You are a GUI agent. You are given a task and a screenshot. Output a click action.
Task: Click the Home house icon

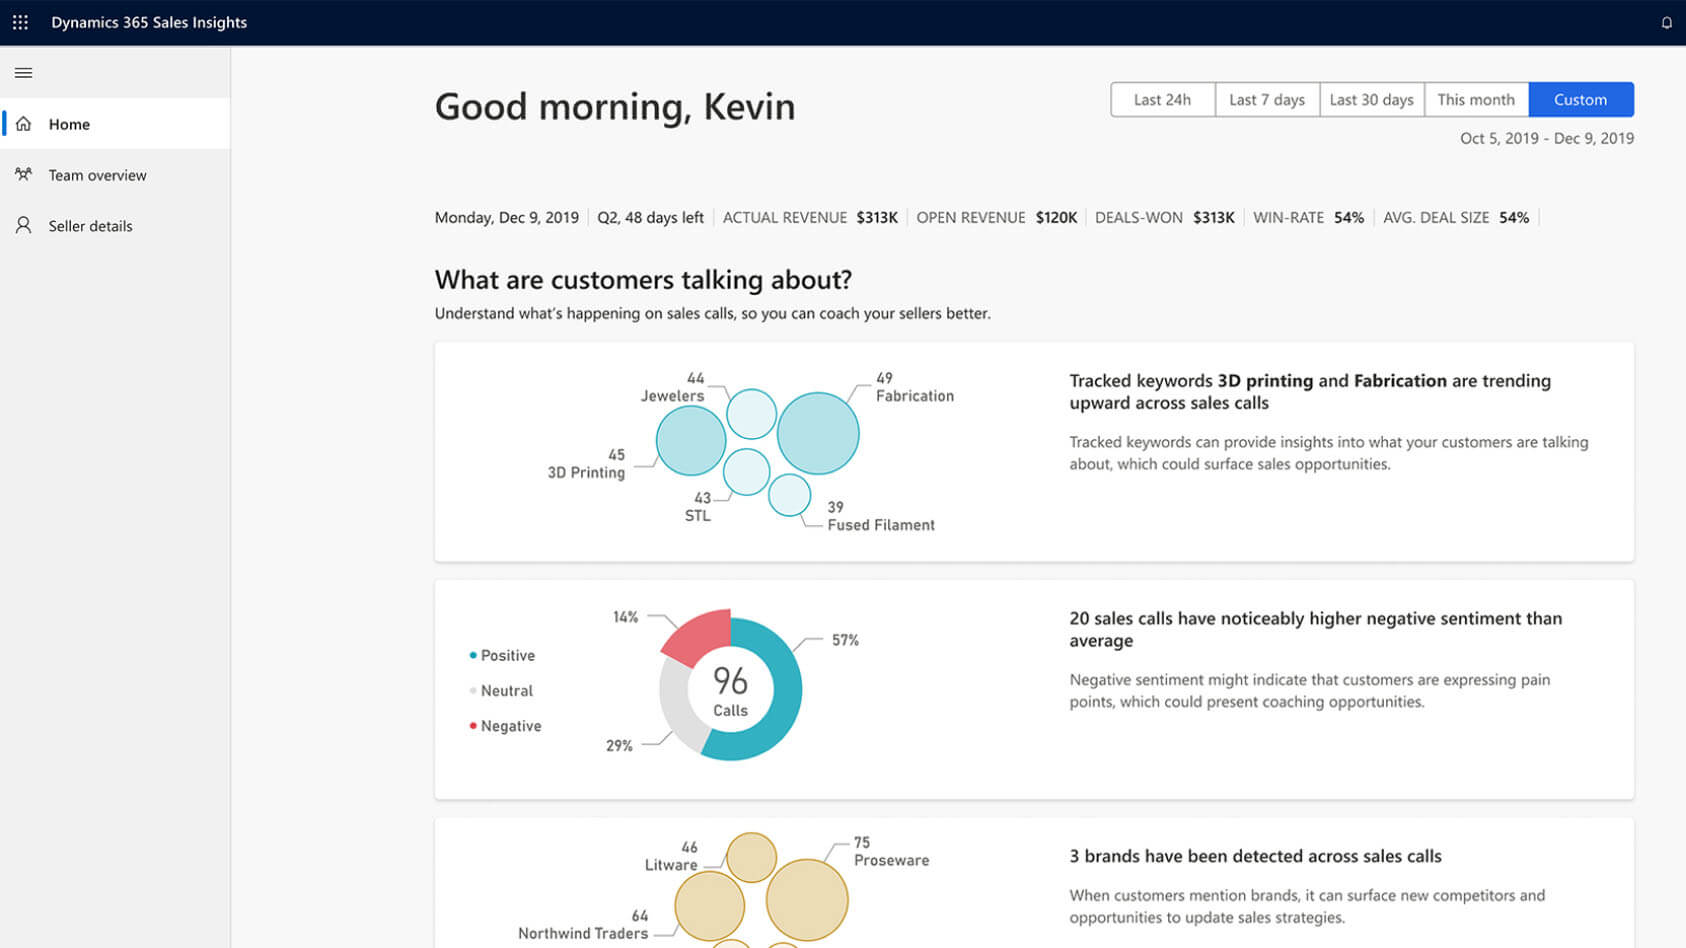pos(23,124)
